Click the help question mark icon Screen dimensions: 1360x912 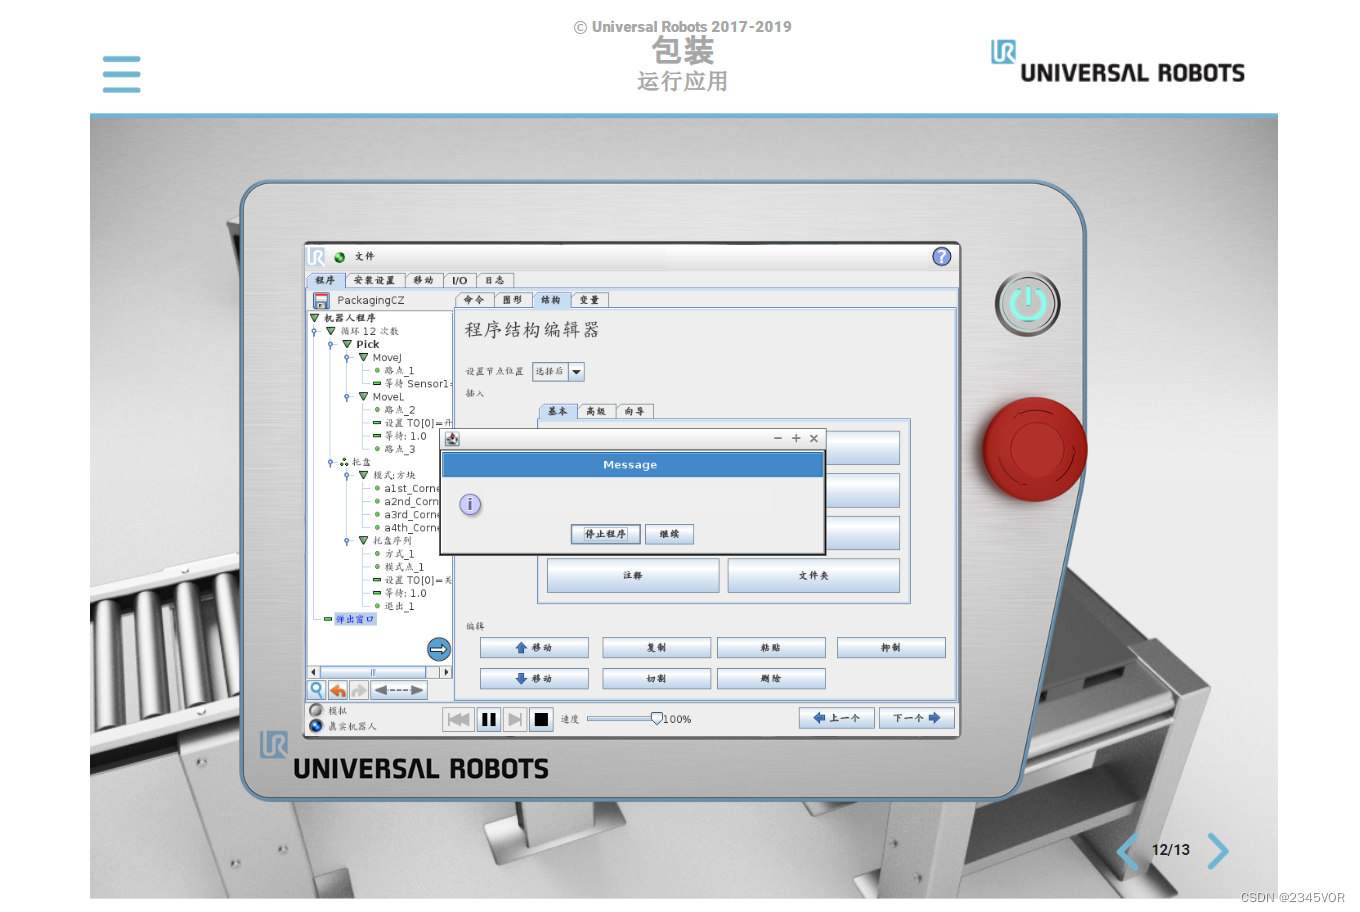(x=941, y=257)
